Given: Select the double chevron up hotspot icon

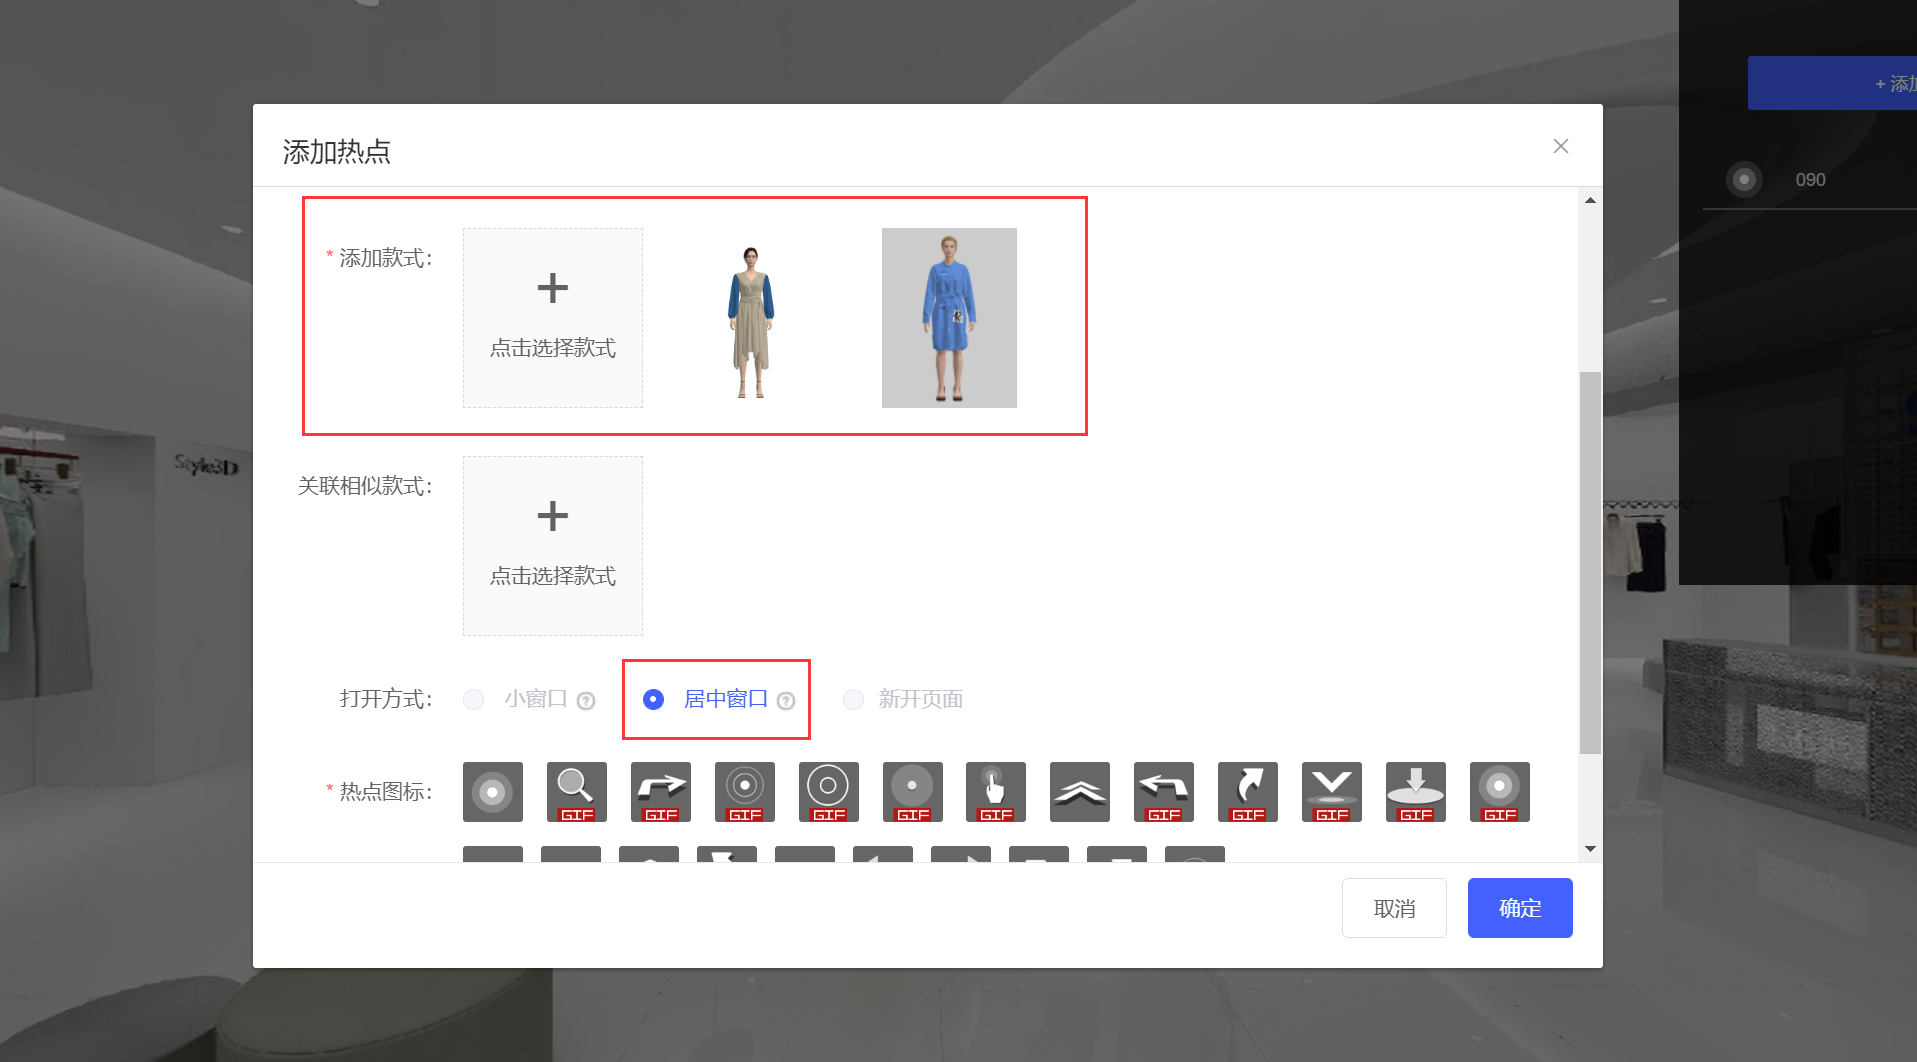Looking at the screenshot, I should [x=1079, y=791].
